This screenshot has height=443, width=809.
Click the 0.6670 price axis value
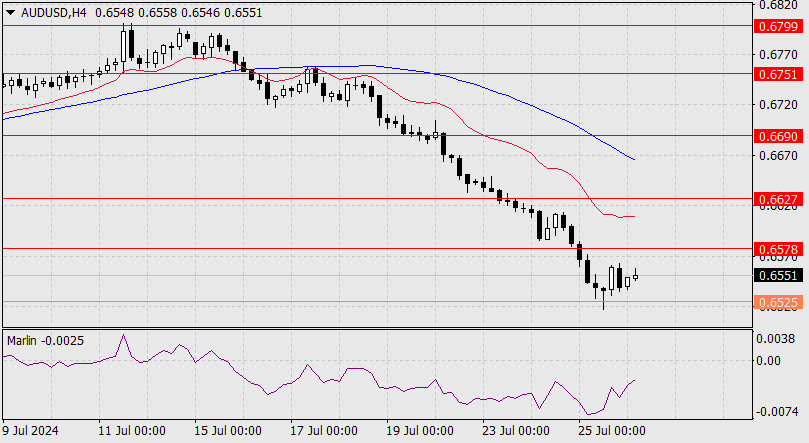(778, 155)
